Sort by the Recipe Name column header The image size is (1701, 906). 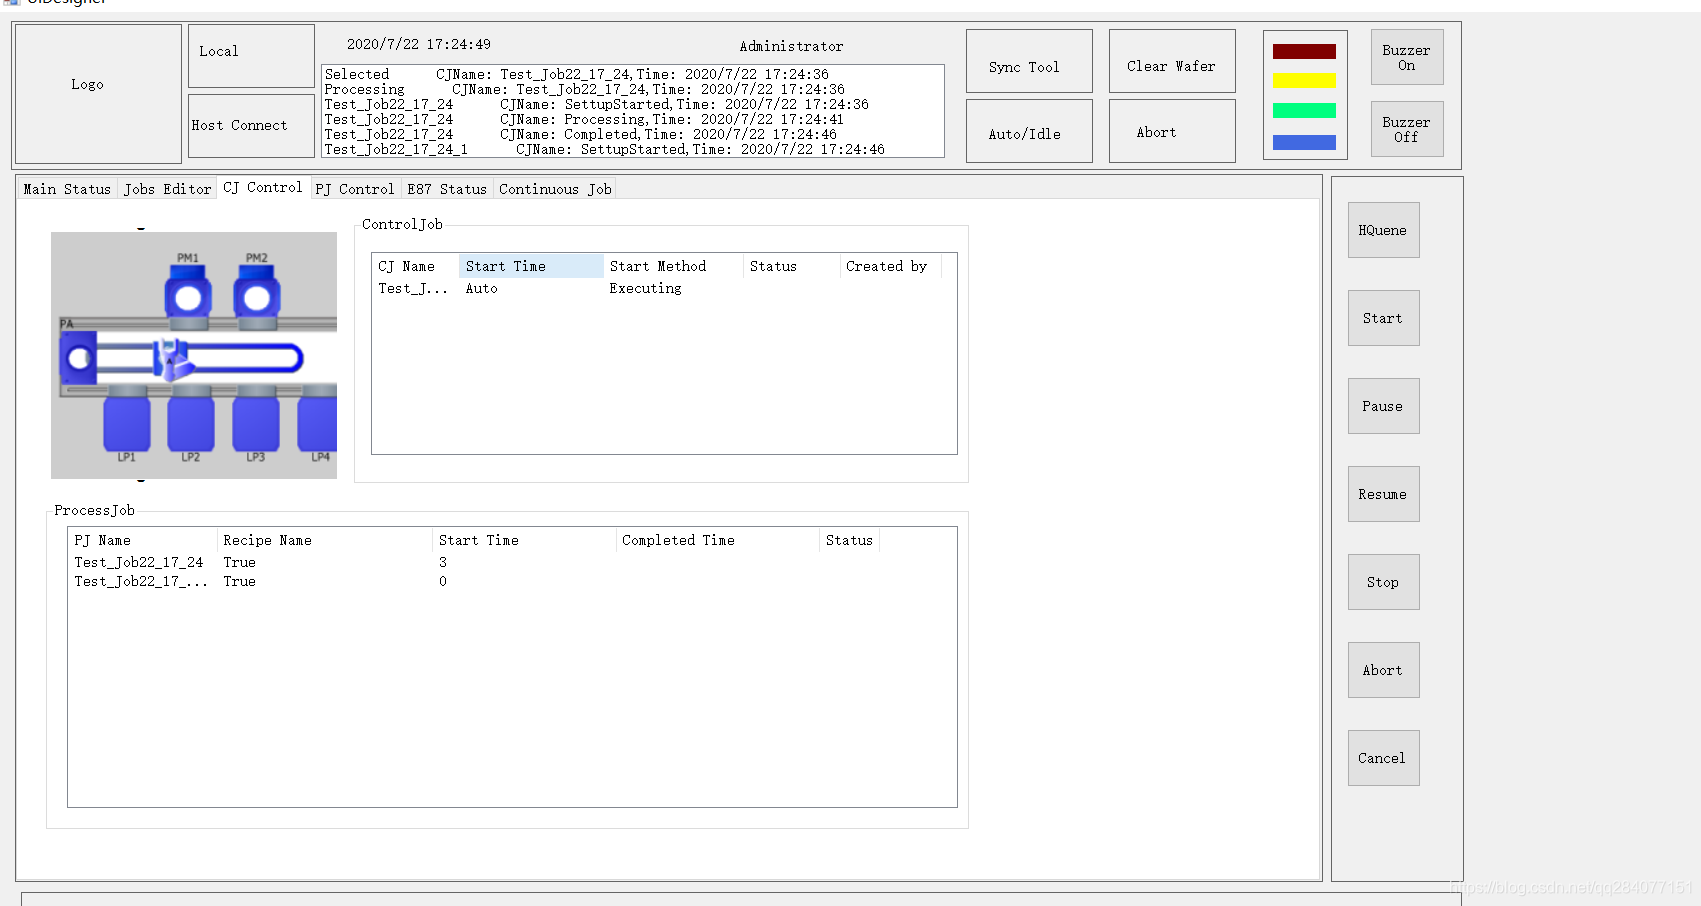tap(324, 540)
